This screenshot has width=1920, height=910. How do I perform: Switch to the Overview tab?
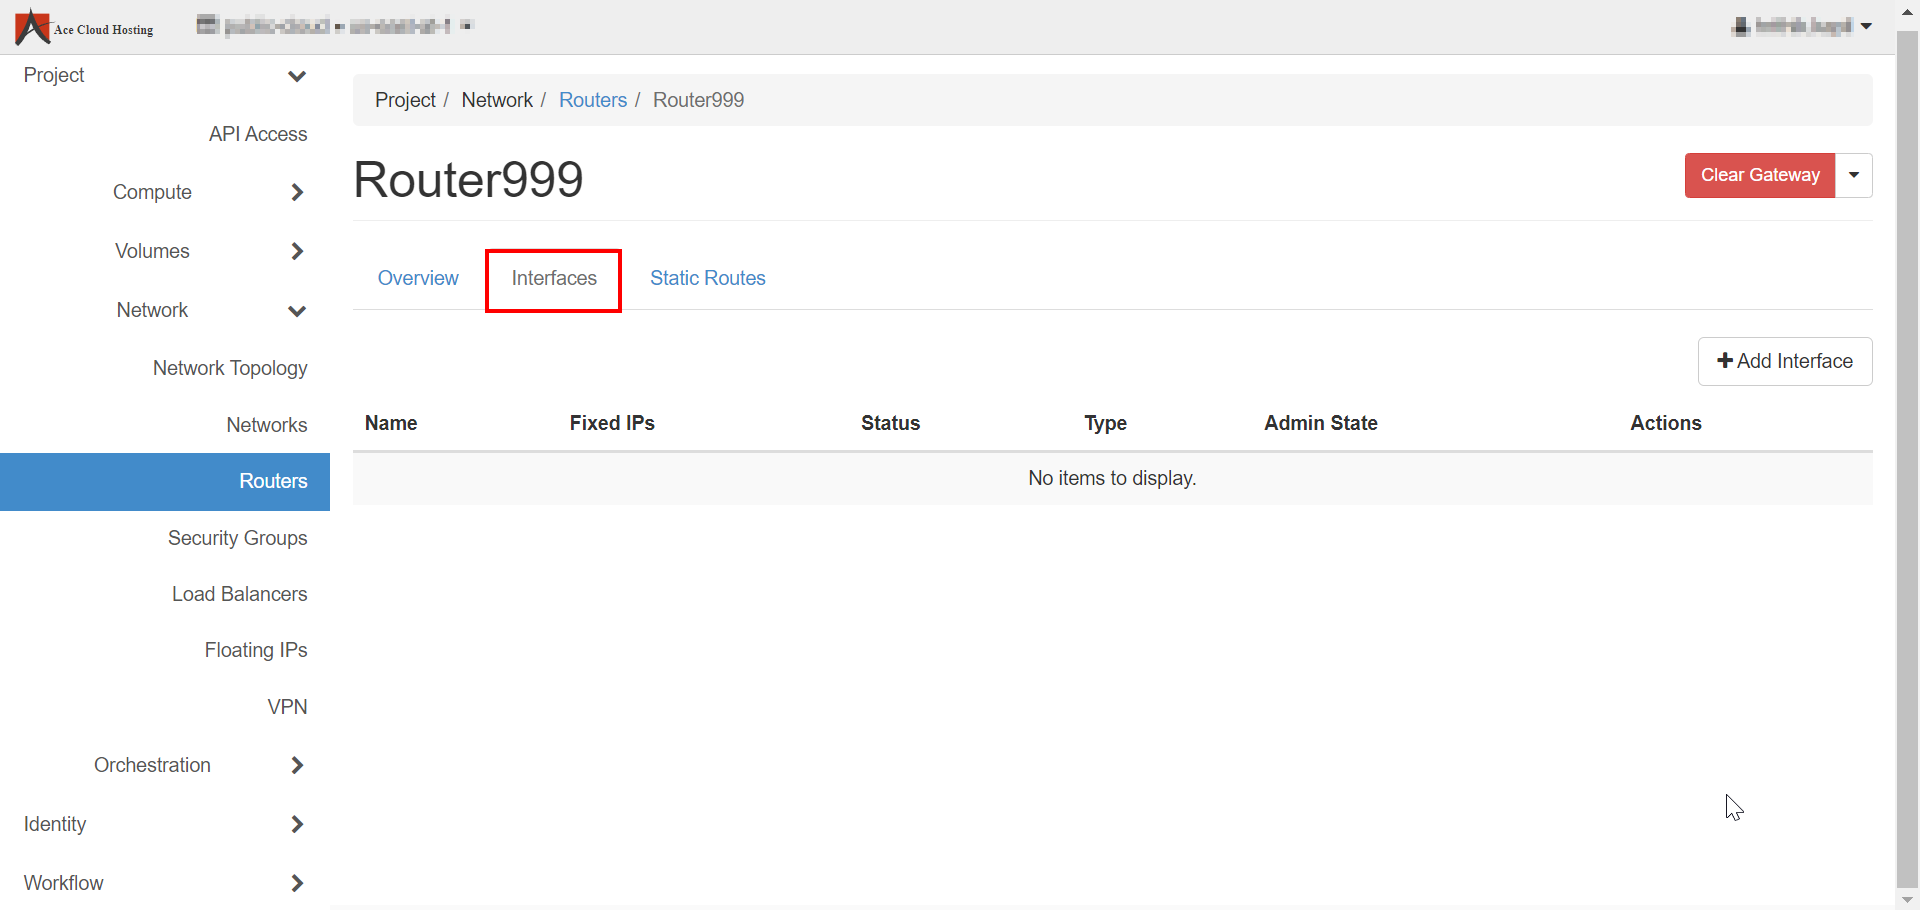418,278
